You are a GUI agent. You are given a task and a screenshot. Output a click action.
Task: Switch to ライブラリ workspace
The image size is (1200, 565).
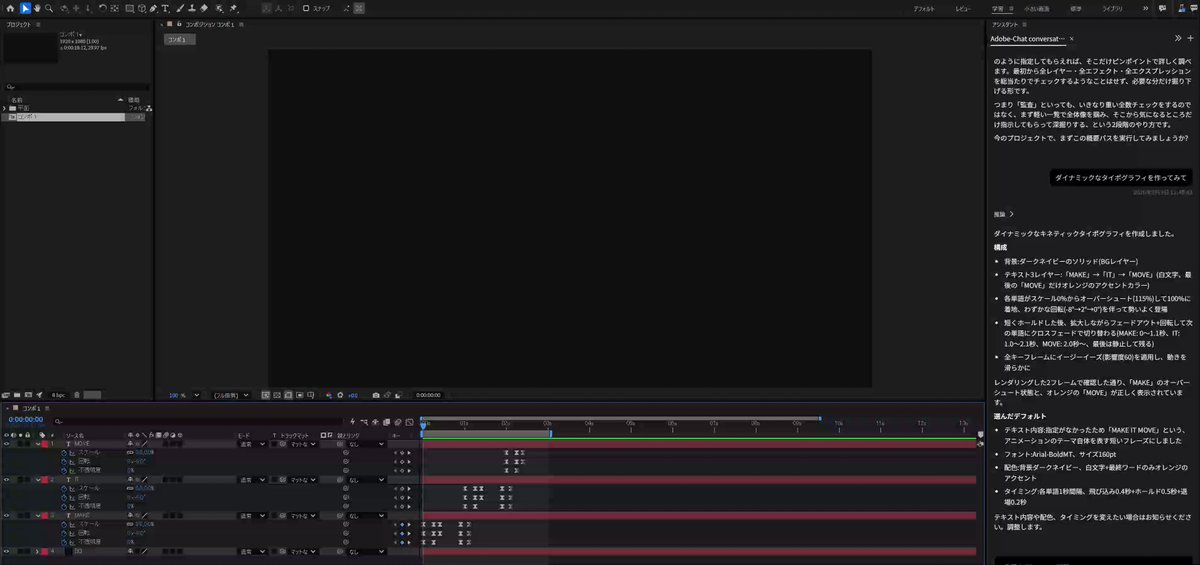(1112, 9)
